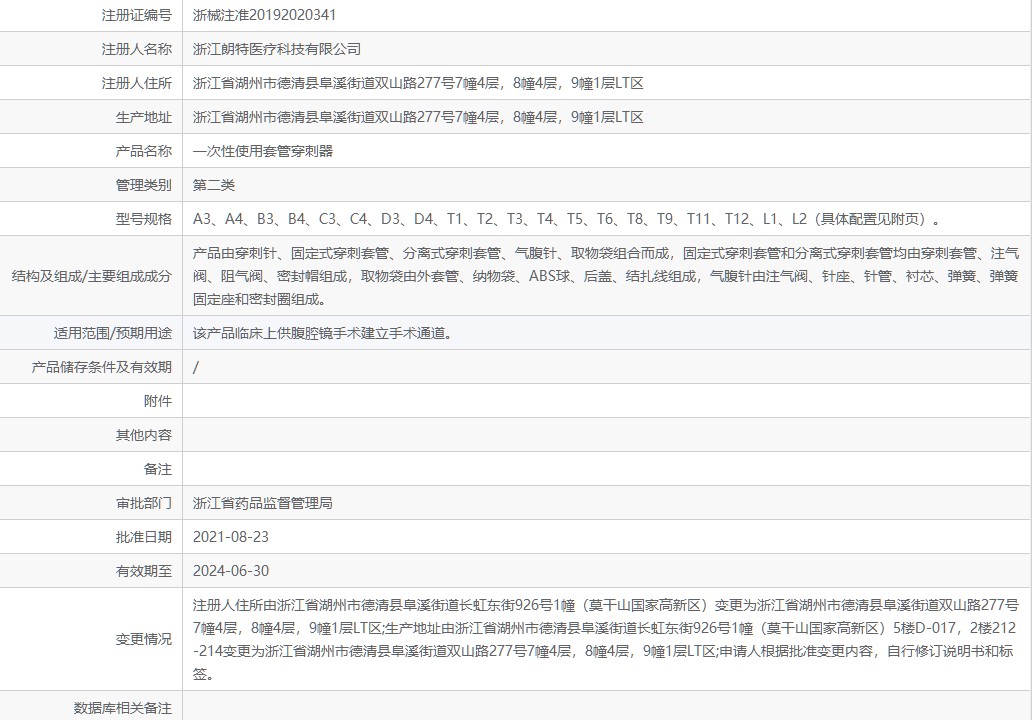This screenshot has height=720, width=1033.
Task: Click the 变更情况 label
Action: (144, 640)
